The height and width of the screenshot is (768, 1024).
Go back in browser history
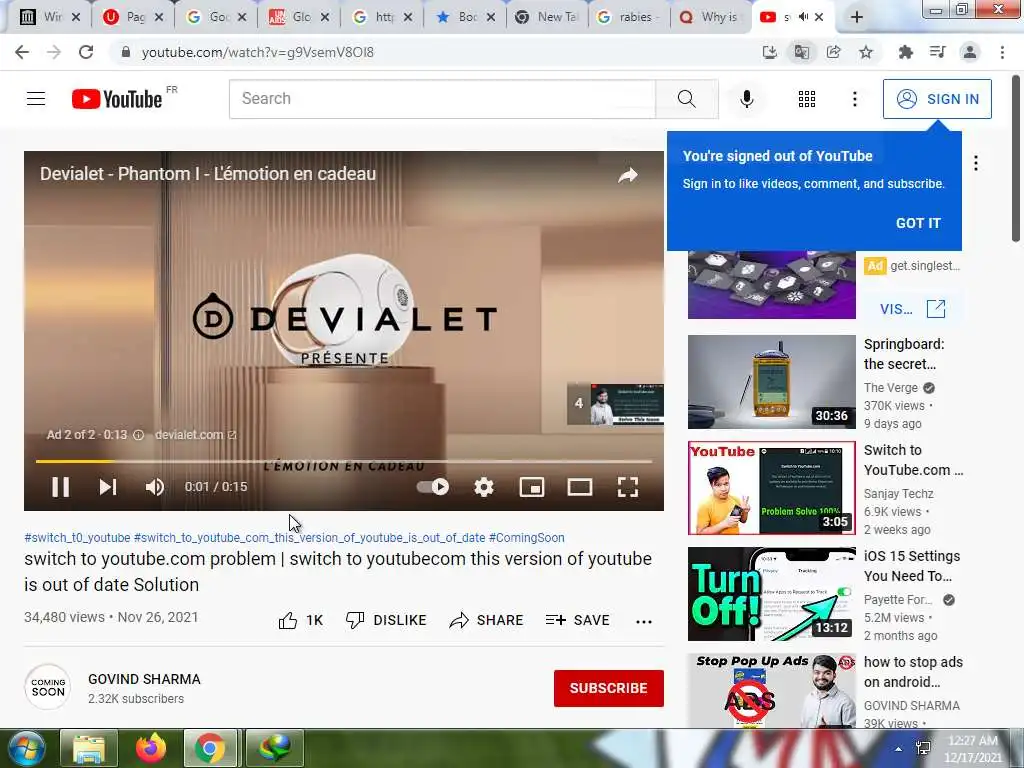coord(22,52)
